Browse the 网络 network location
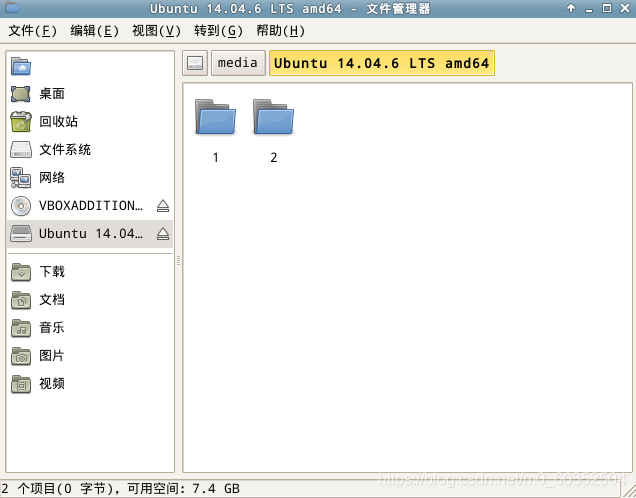This screenshot has width=636, height=498. click(x=90, y=178)
